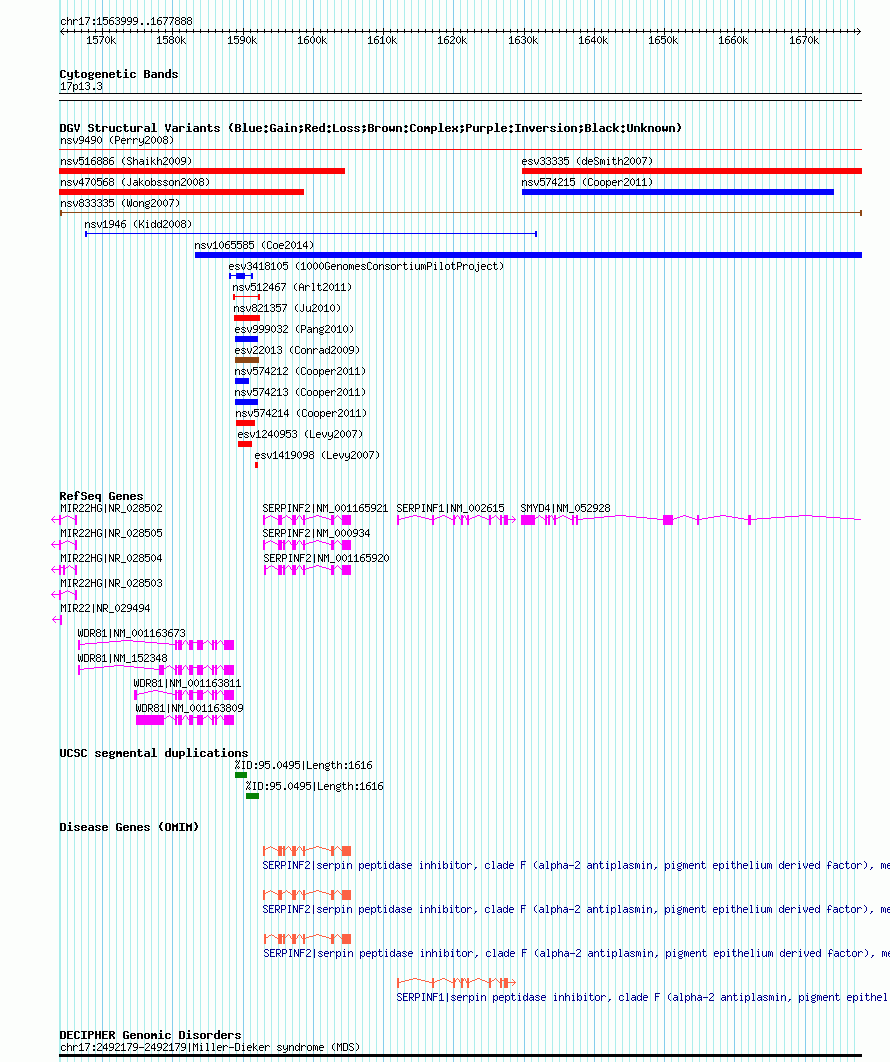Click the OMIM SERPINF1 orange gene model
Image resolution: width=890 pixels, height=1062 pixels.
[457, 982]
